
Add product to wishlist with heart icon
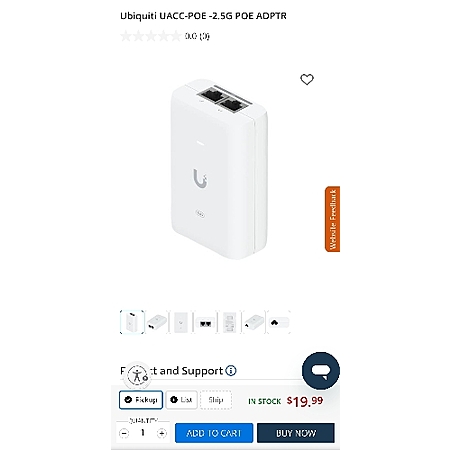click(307, 79)
